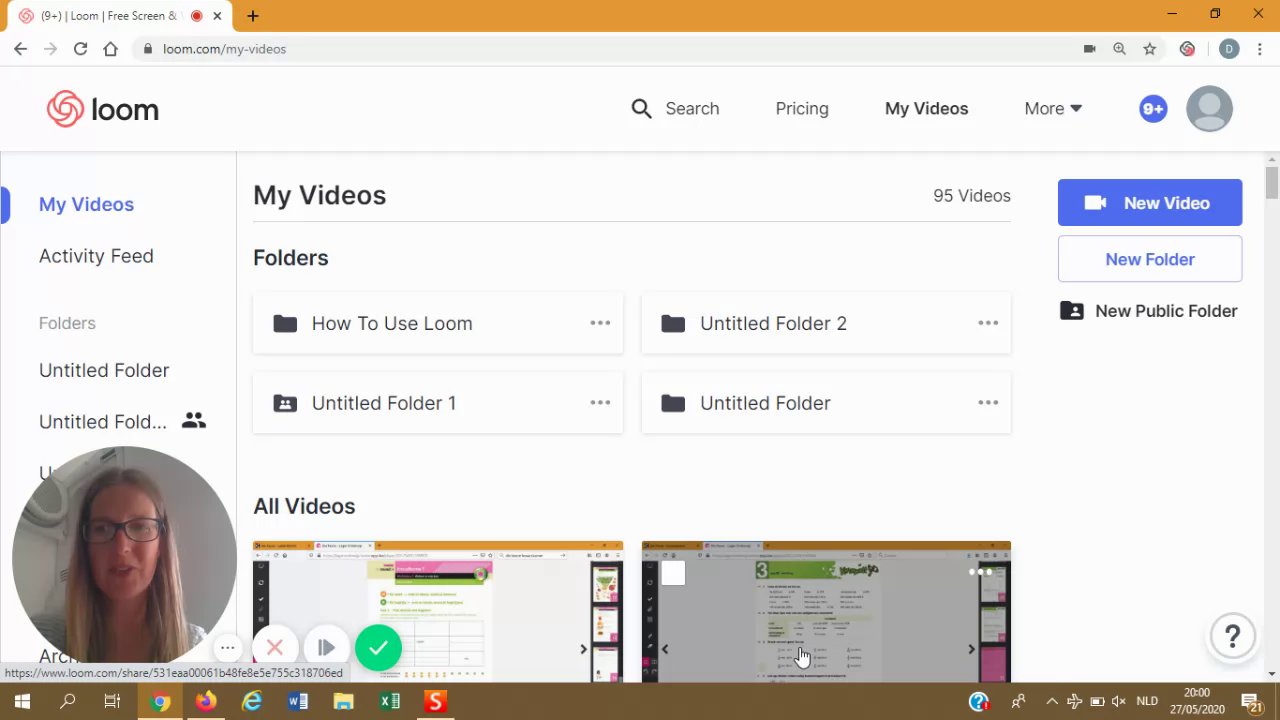Select My Videos in the sidebar
Image resolution: width=1280 pixels, height=720 pixels.
pos(86,204)
